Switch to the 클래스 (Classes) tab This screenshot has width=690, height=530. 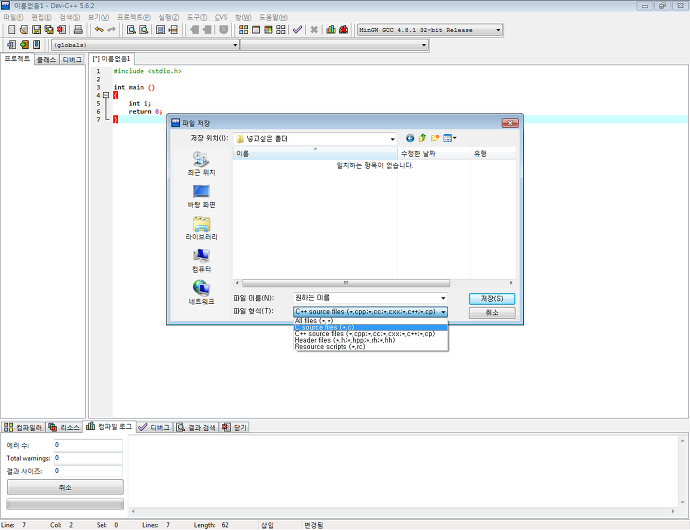tap(46, 59)
